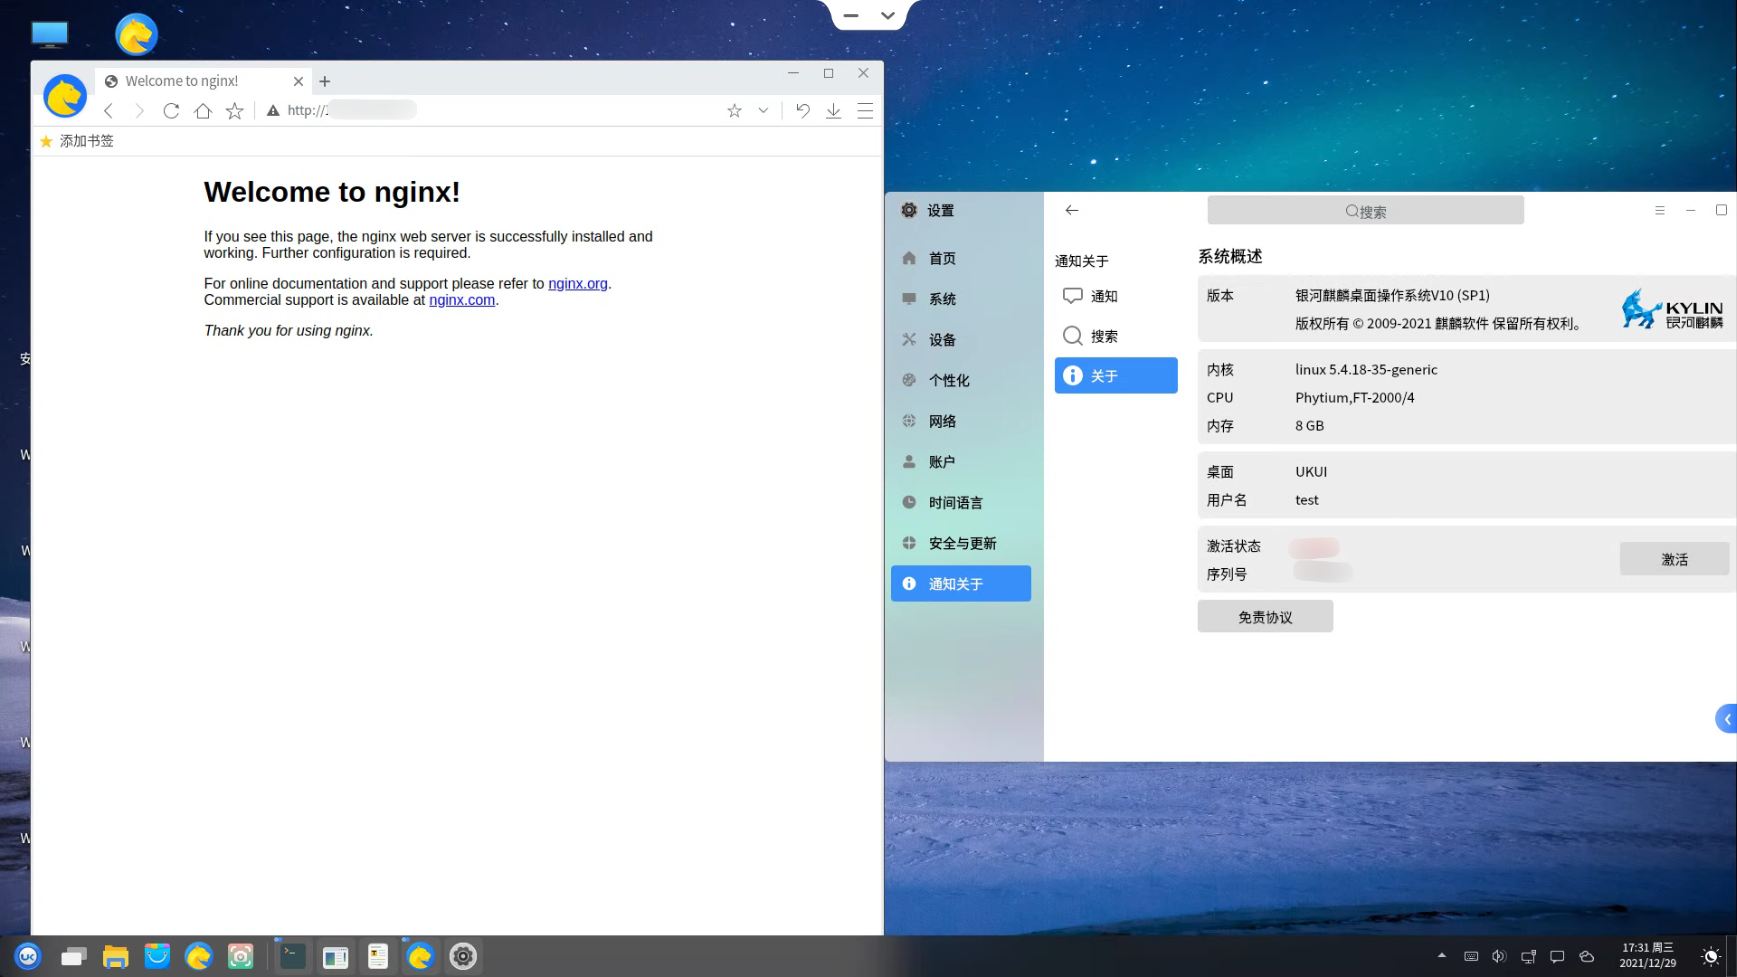Screen dimensions: 1737x977
Task: Open the text document app in taskbar
Action: tap(378, 957)
